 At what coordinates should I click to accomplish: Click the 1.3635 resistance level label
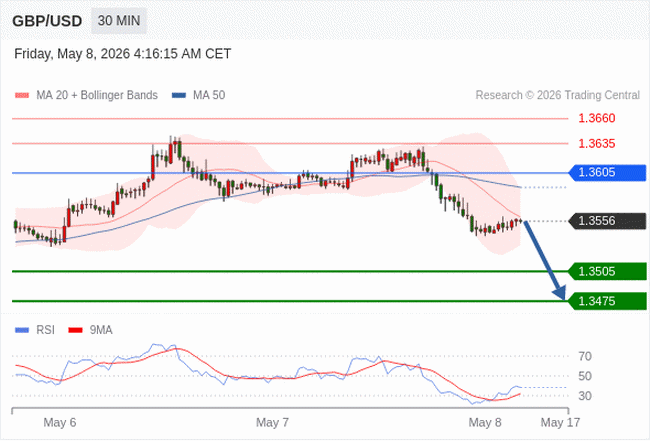pyautogui.click(x=597, y=143)
